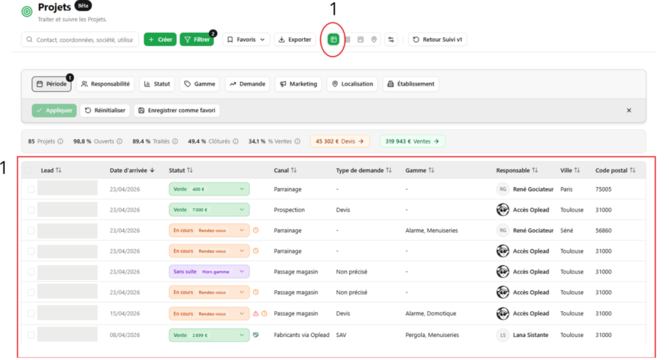Open the Demande filter tab
This screenshot has width=669, height=360.
247,84
